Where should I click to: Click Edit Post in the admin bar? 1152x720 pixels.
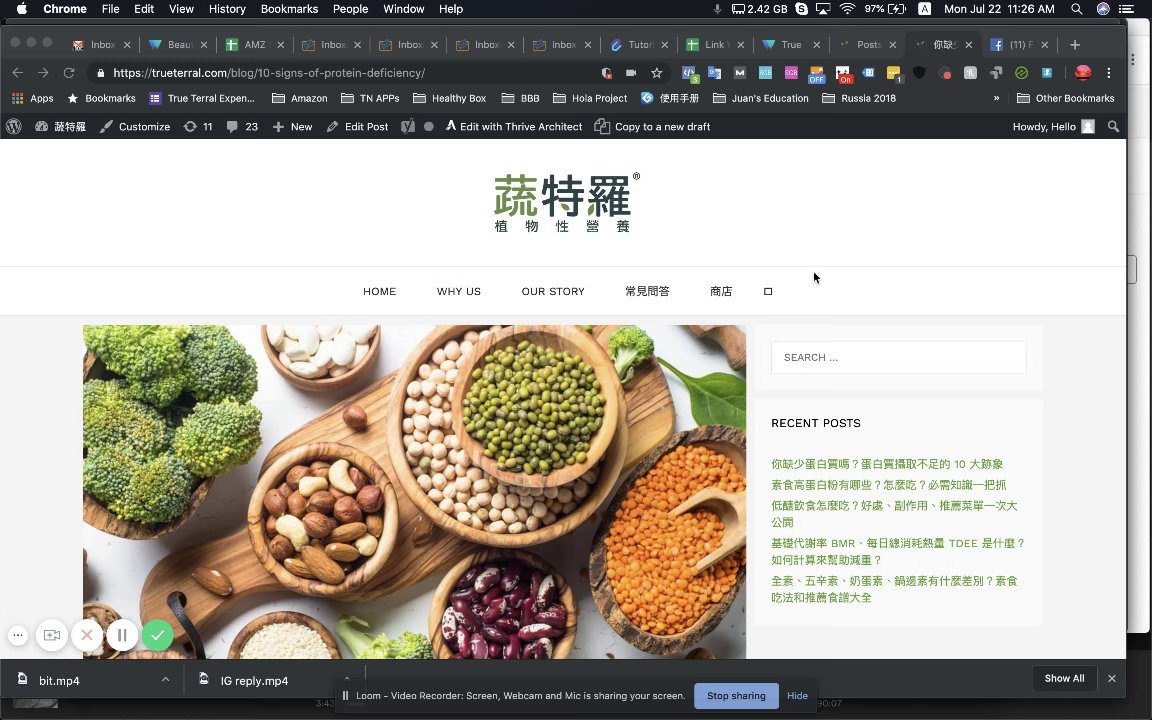(357, 126)
